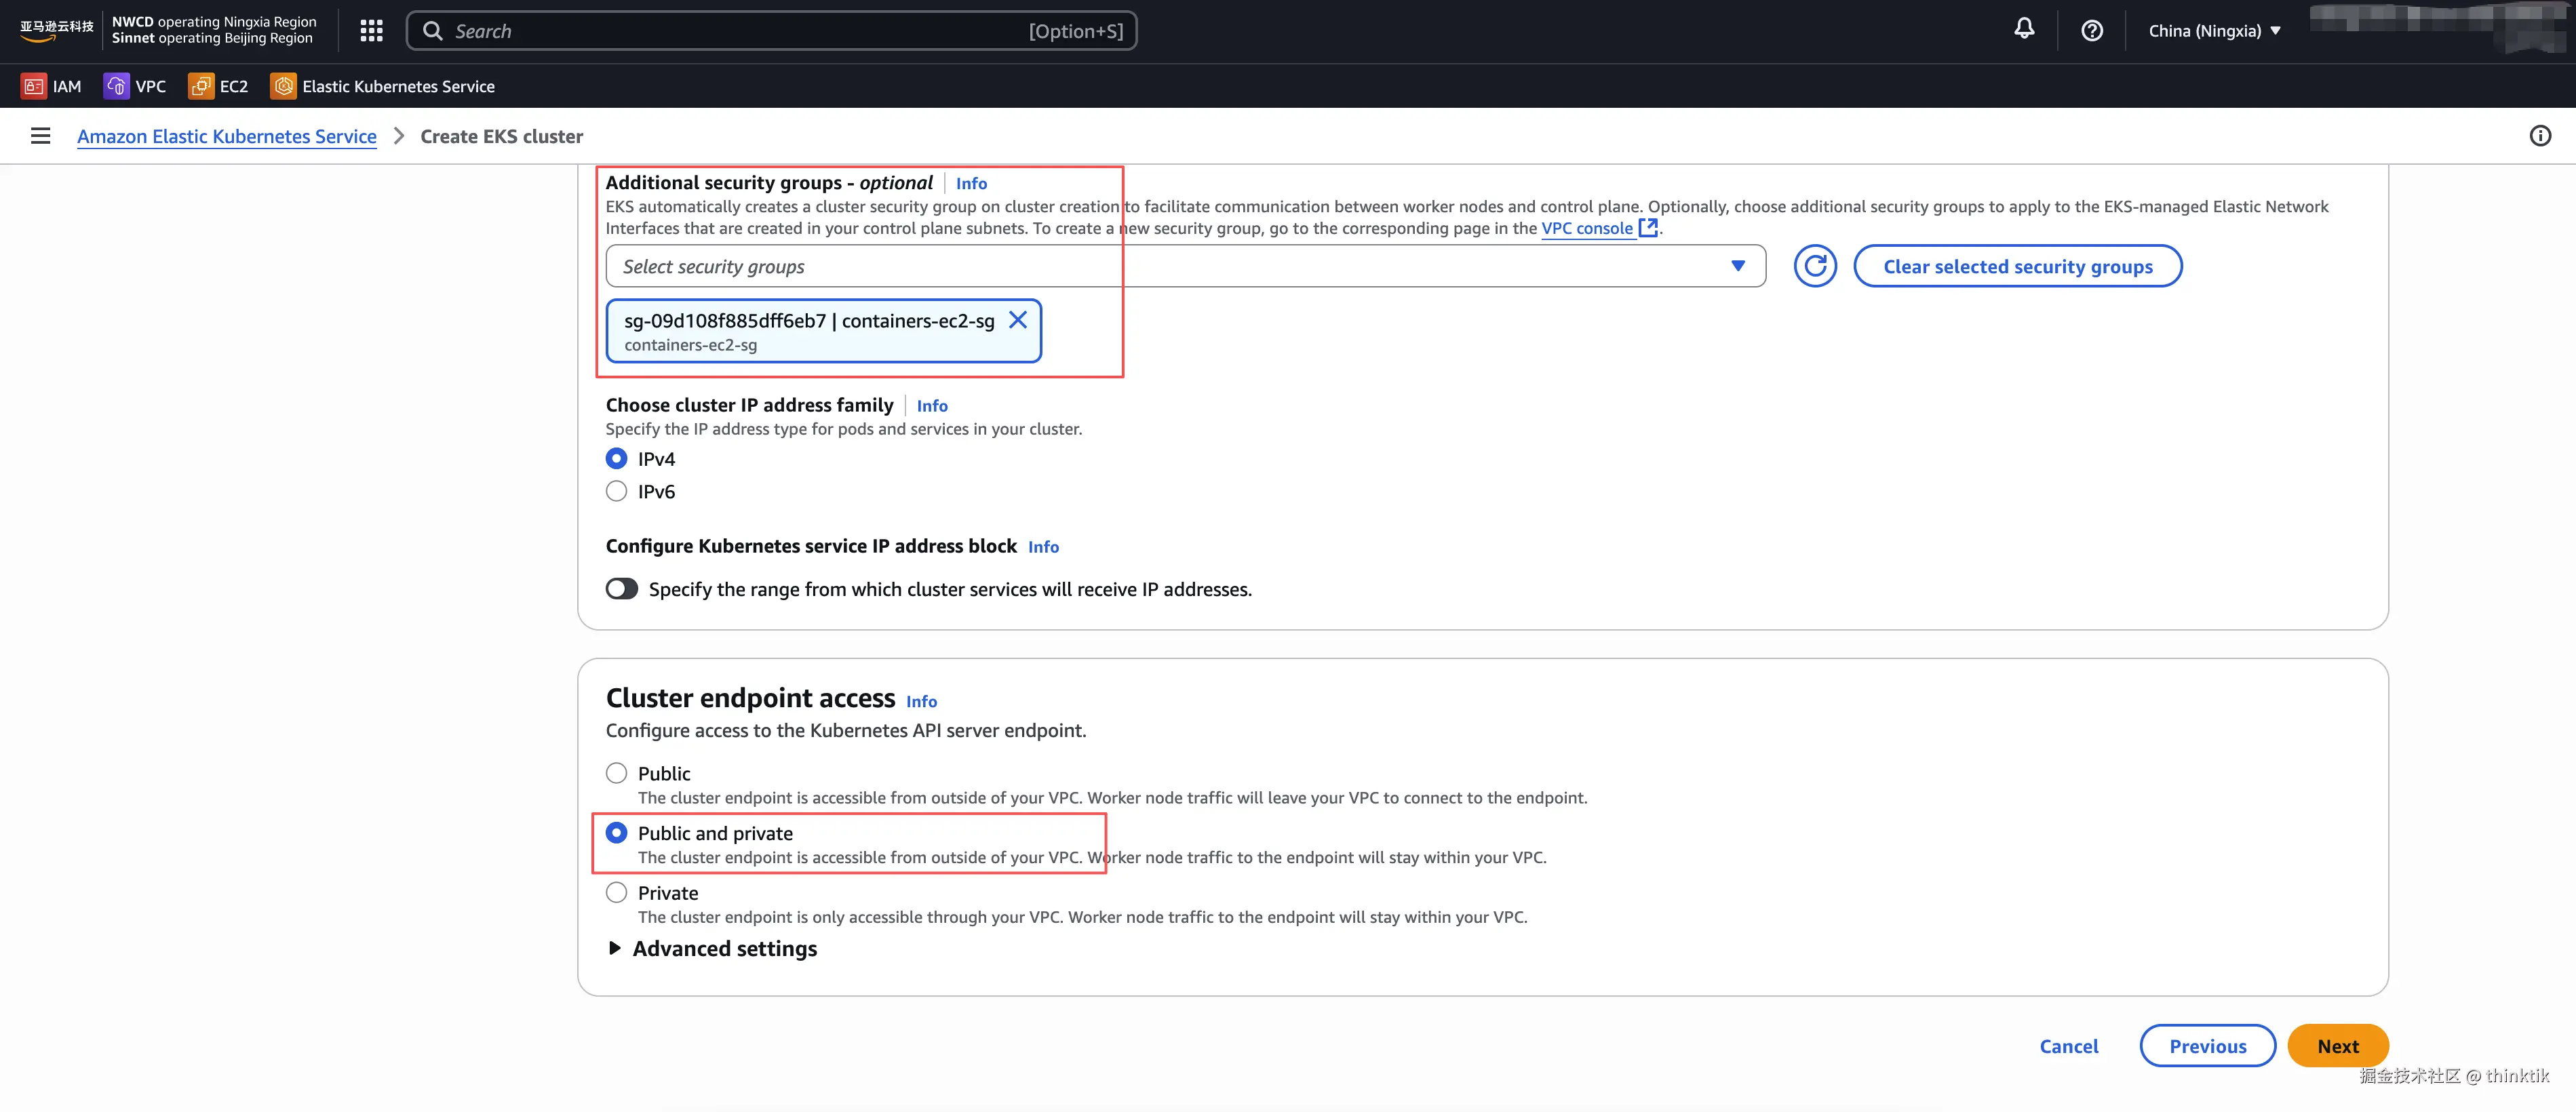2576x1112 pixels.
Task: Open the hamburger side navigation menu
Action: click(x=40, y=136)
